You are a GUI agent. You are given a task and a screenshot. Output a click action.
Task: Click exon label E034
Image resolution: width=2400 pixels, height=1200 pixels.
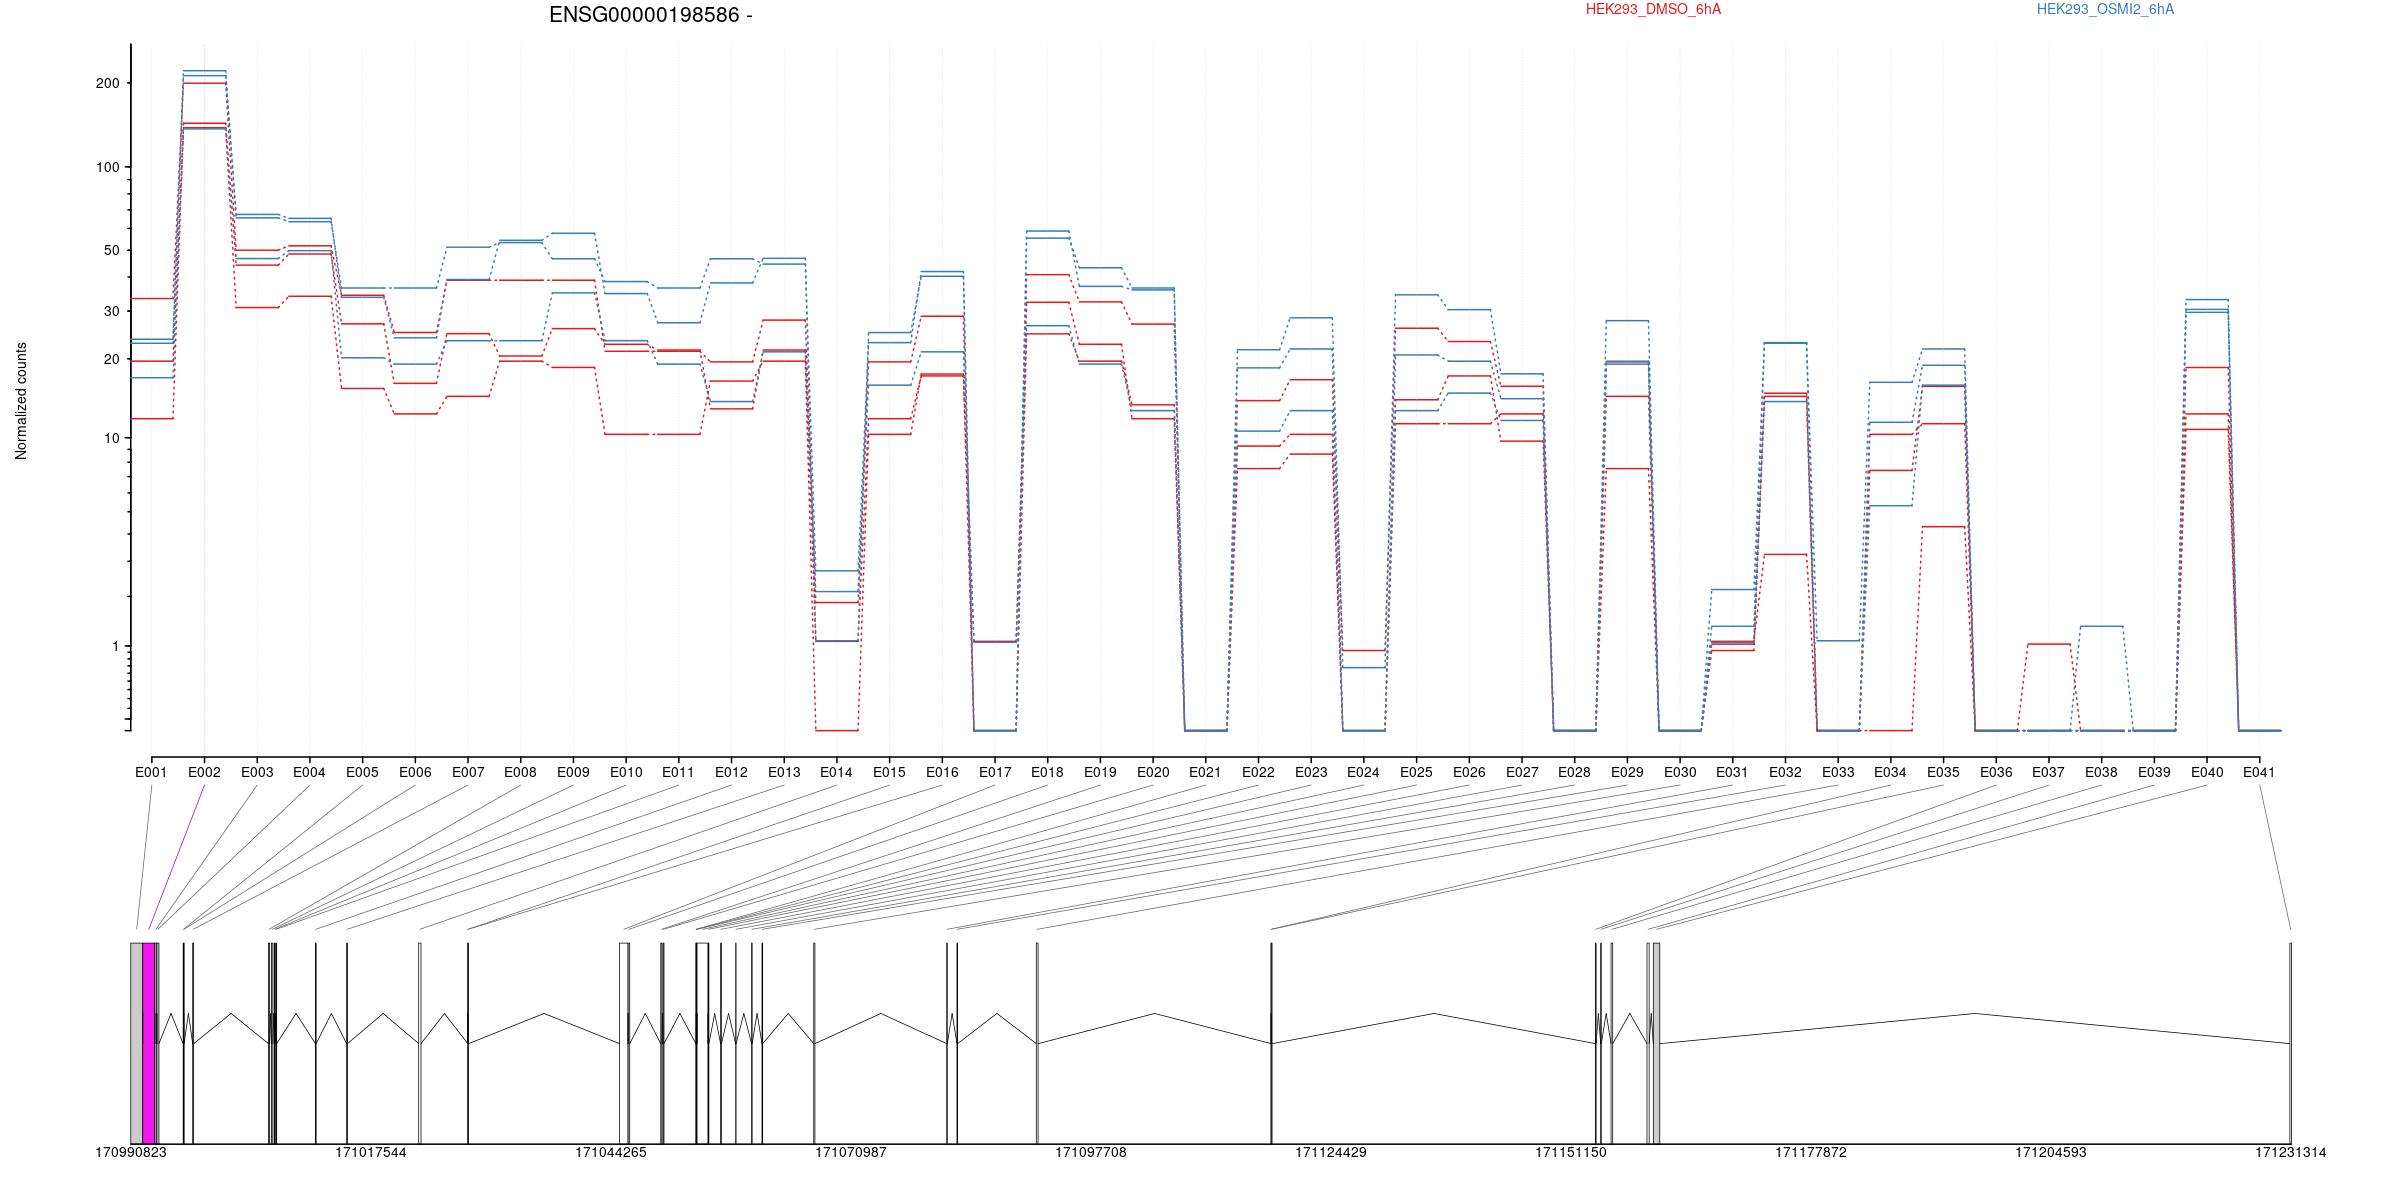coord(1890,773)
